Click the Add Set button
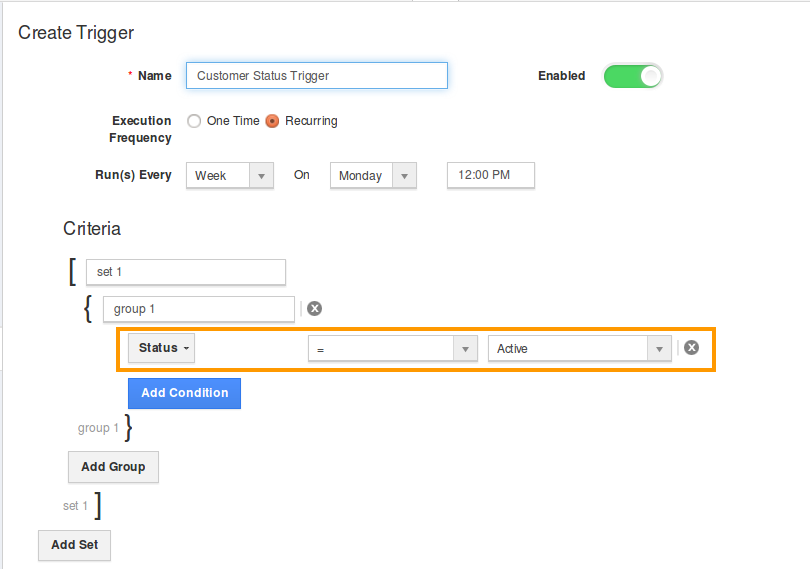Screen dimensions: 810x569 point(74,545)
